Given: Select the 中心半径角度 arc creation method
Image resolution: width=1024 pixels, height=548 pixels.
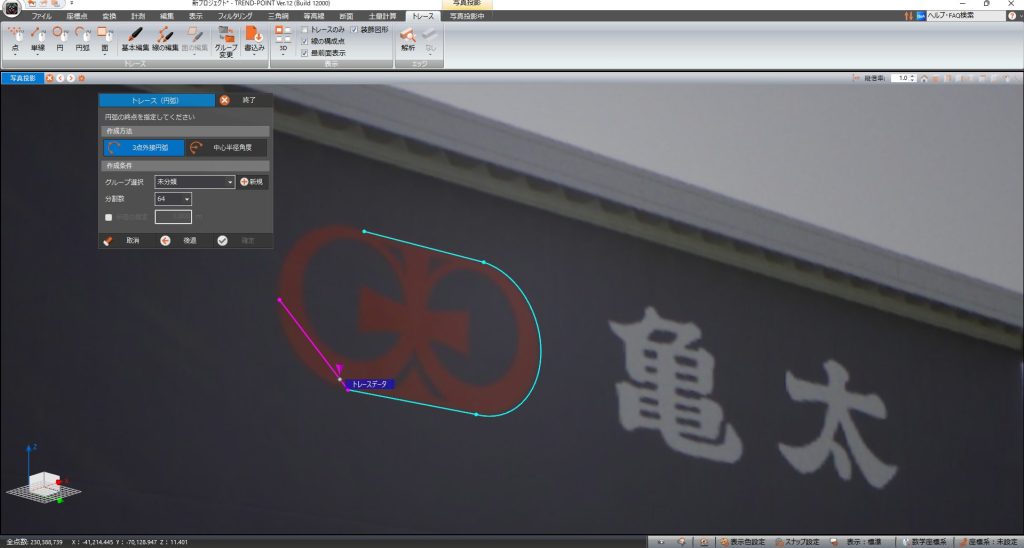Looking at the screenshot, I should click(228, 148).
